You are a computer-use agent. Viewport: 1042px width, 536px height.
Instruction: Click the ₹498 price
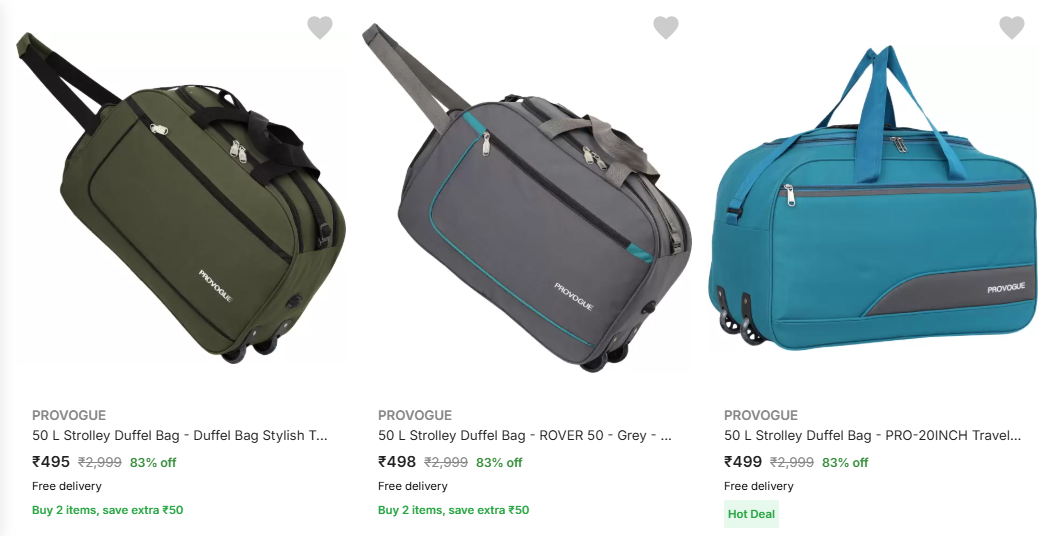(x=397, y=462)
